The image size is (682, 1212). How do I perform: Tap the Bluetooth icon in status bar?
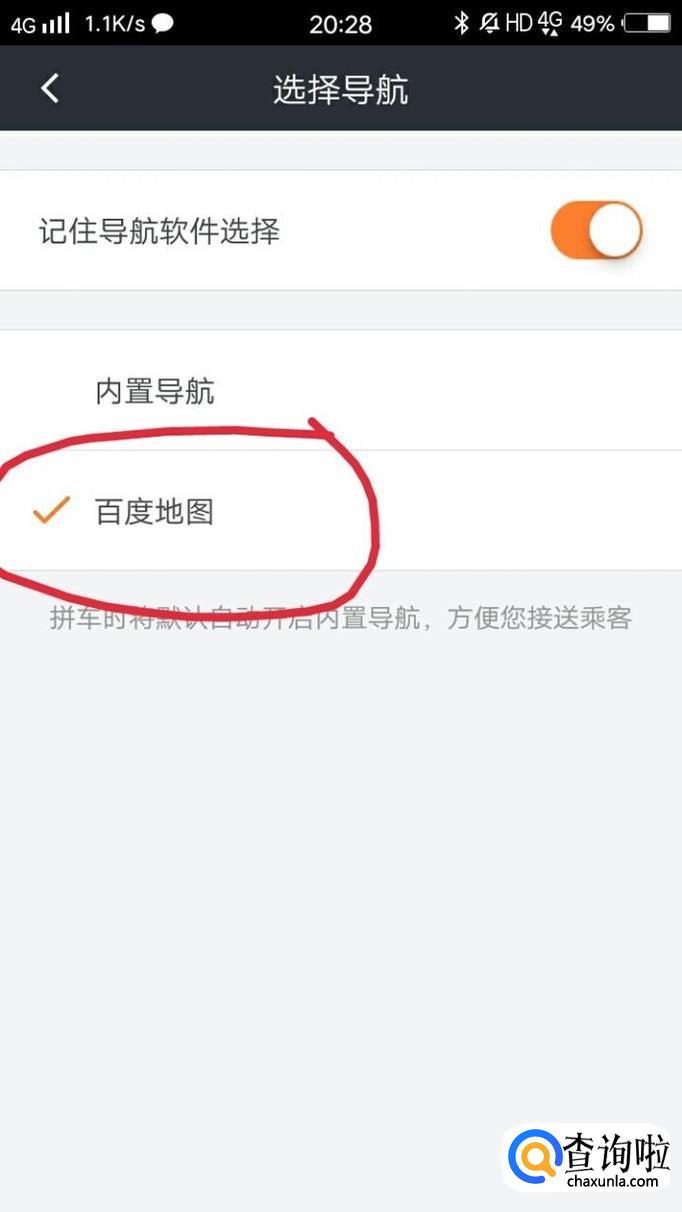click(461, 23)
